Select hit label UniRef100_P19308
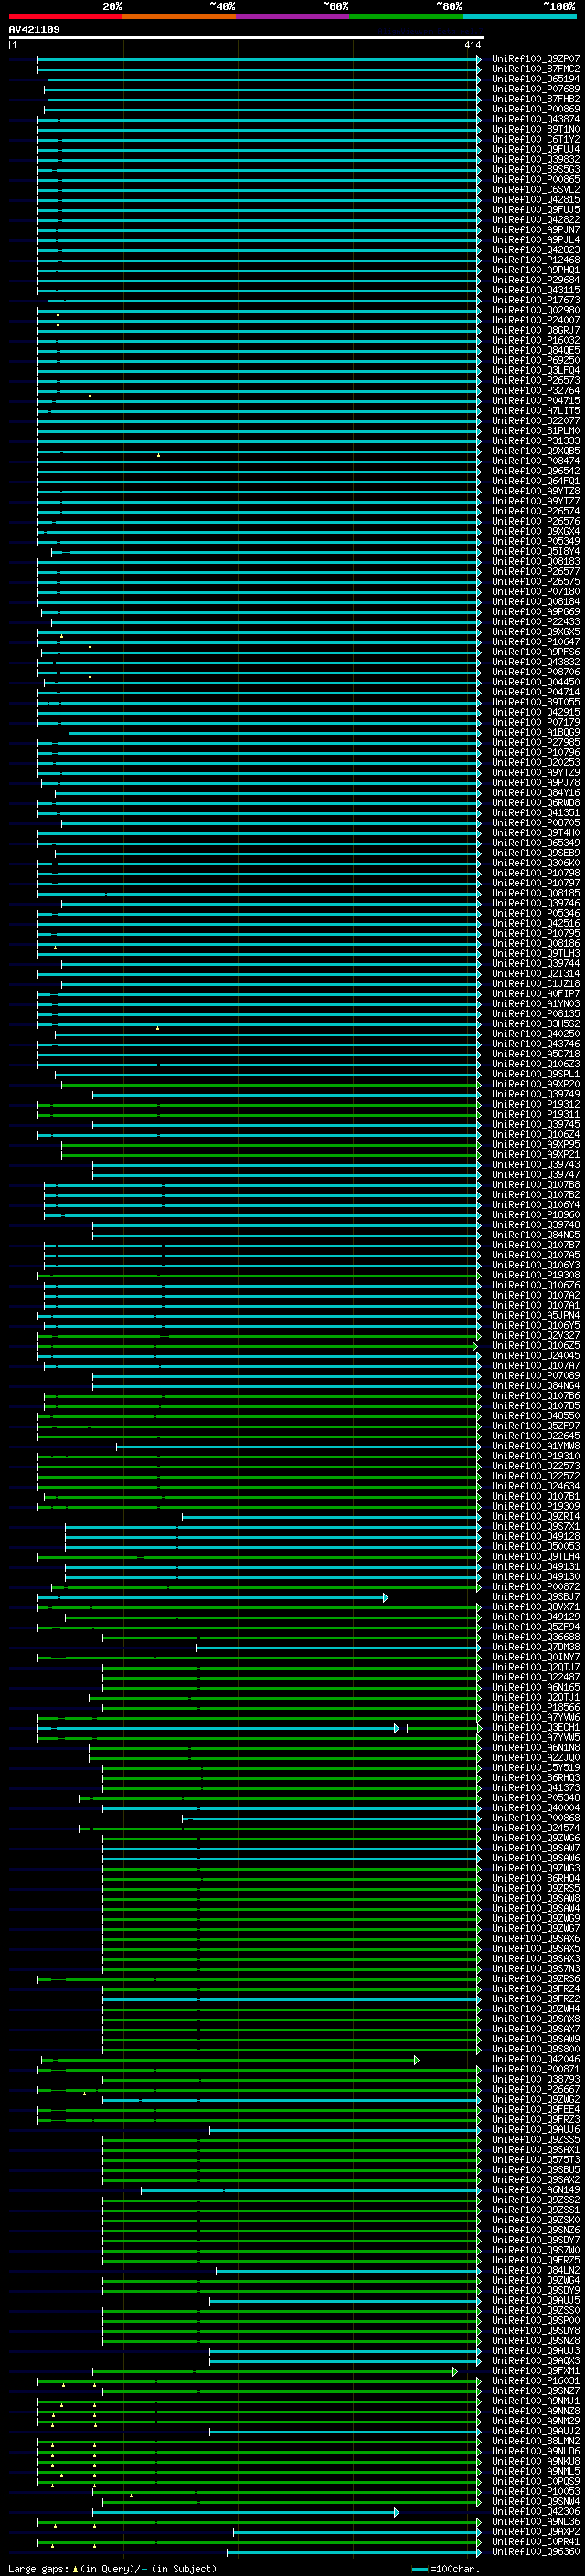Image resolution: width=585 pixels, height=2576 pixels. point(535,1275)
